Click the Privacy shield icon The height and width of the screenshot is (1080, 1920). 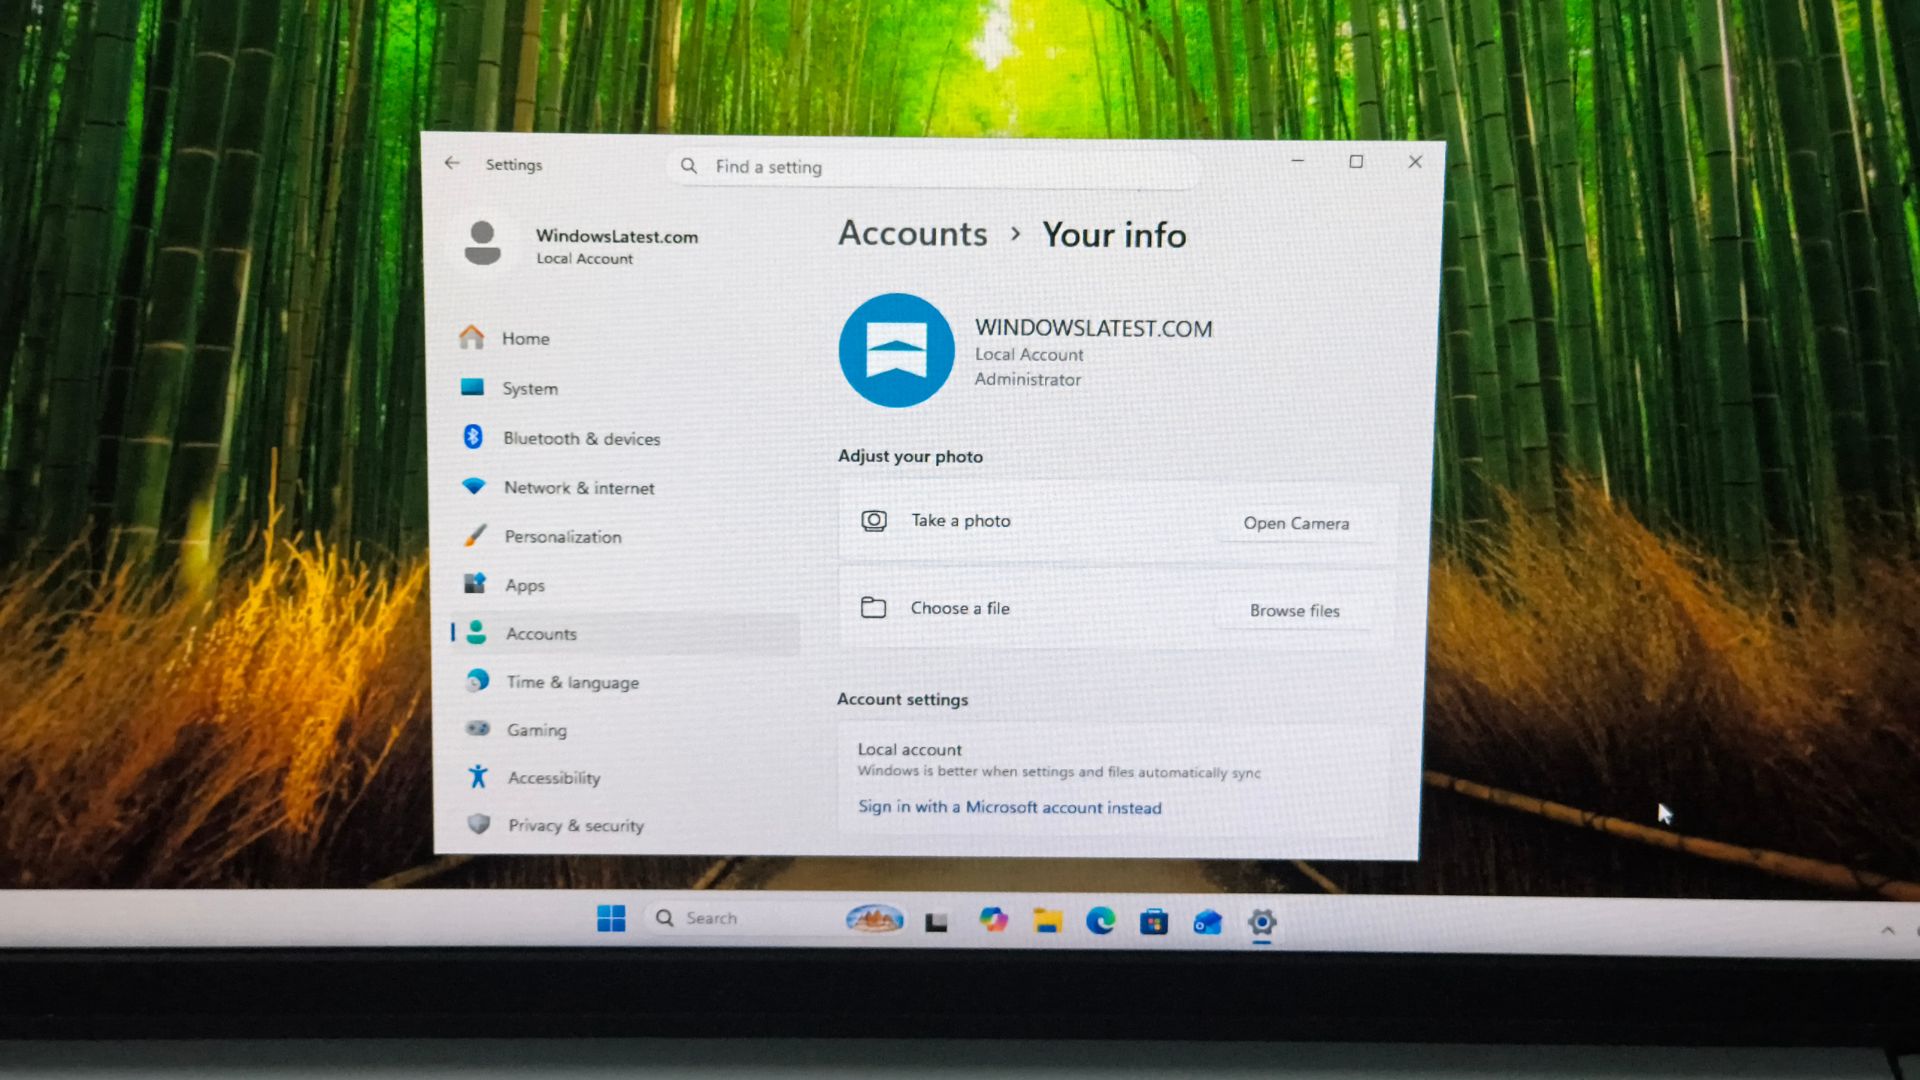(479, 823)
